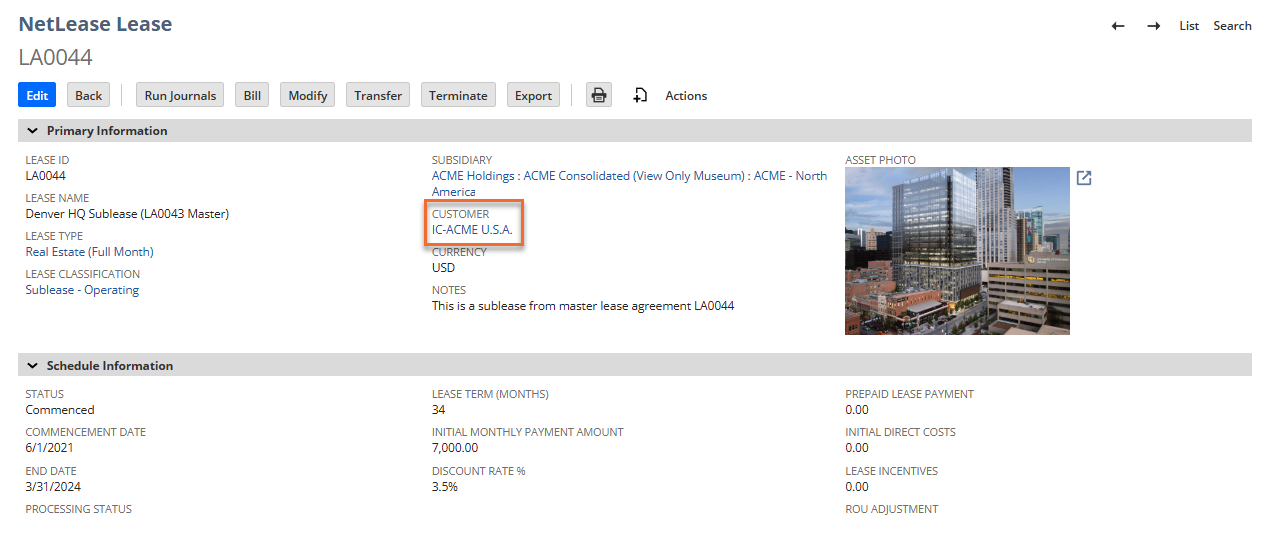Open the List view link
Image resolution: width=1272 pixels, height=540 pixels.
pos(1188,26)
